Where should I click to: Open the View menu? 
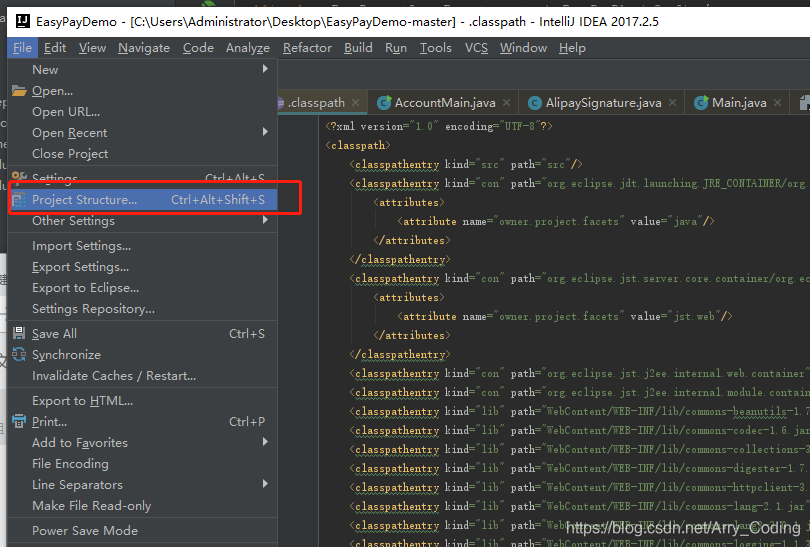92,48
